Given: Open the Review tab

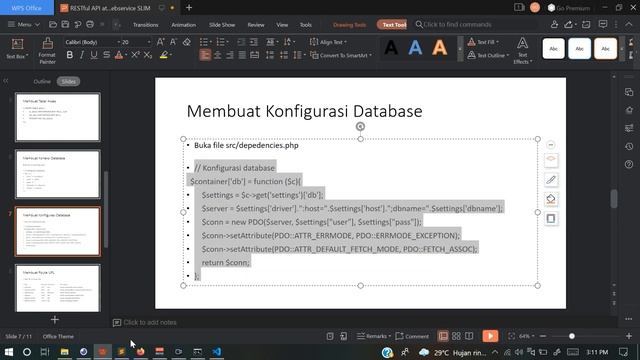Looking at the screenshot, I should tap(256, 25).
